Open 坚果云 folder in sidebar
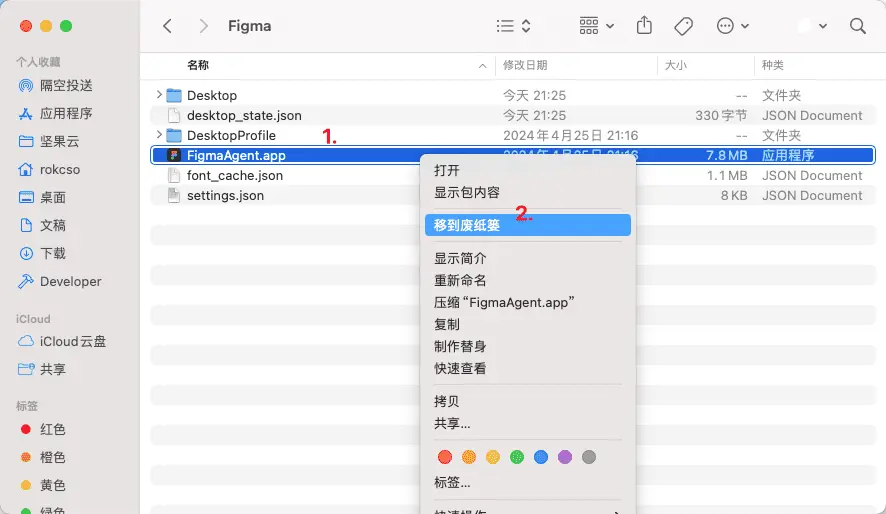 coord(49,141)
